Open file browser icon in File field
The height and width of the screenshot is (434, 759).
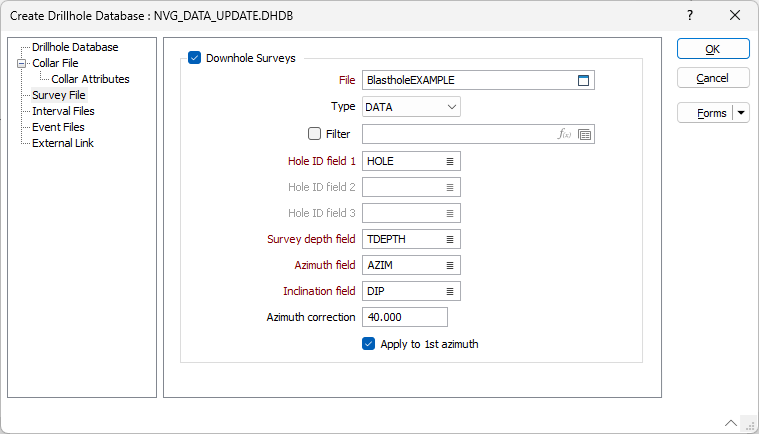[583, 80]
